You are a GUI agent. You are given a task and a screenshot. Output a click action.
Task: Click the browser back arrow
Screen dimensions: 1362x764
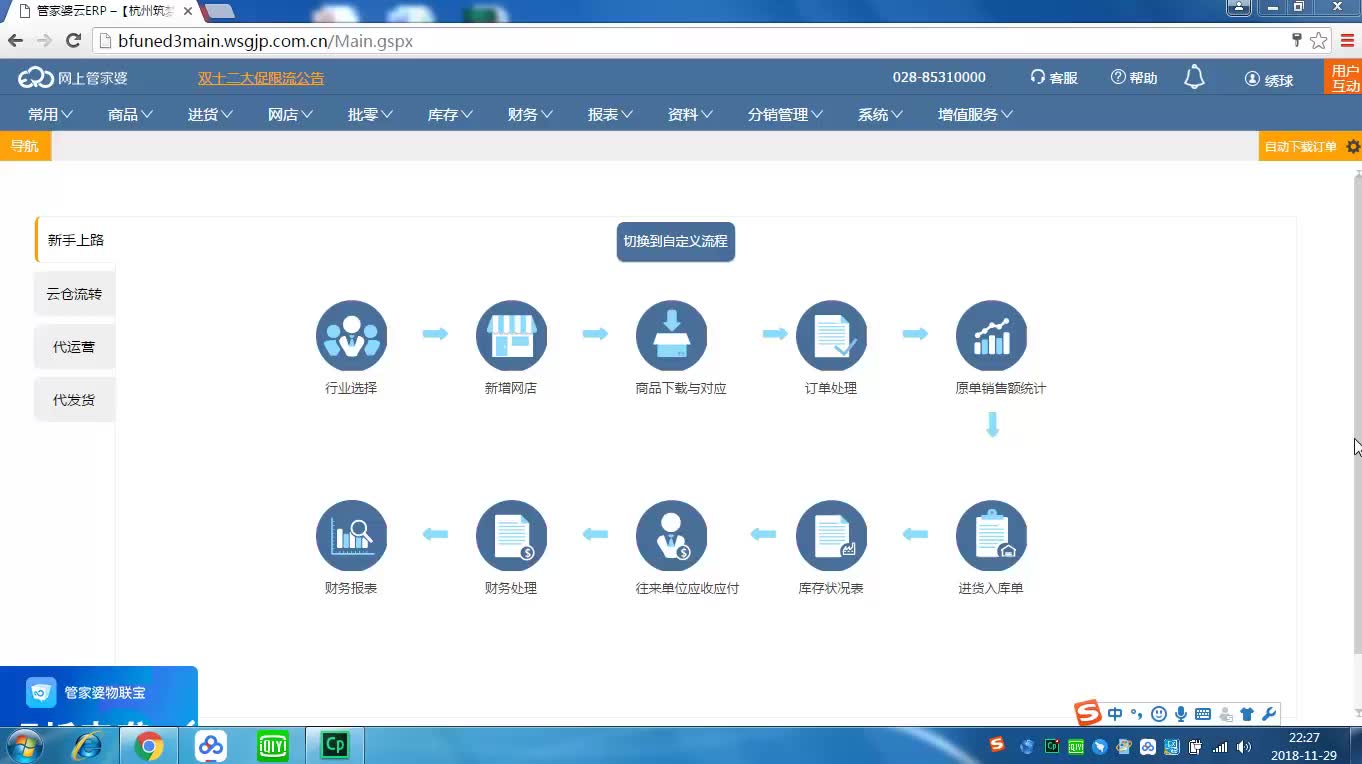[16, 41]
